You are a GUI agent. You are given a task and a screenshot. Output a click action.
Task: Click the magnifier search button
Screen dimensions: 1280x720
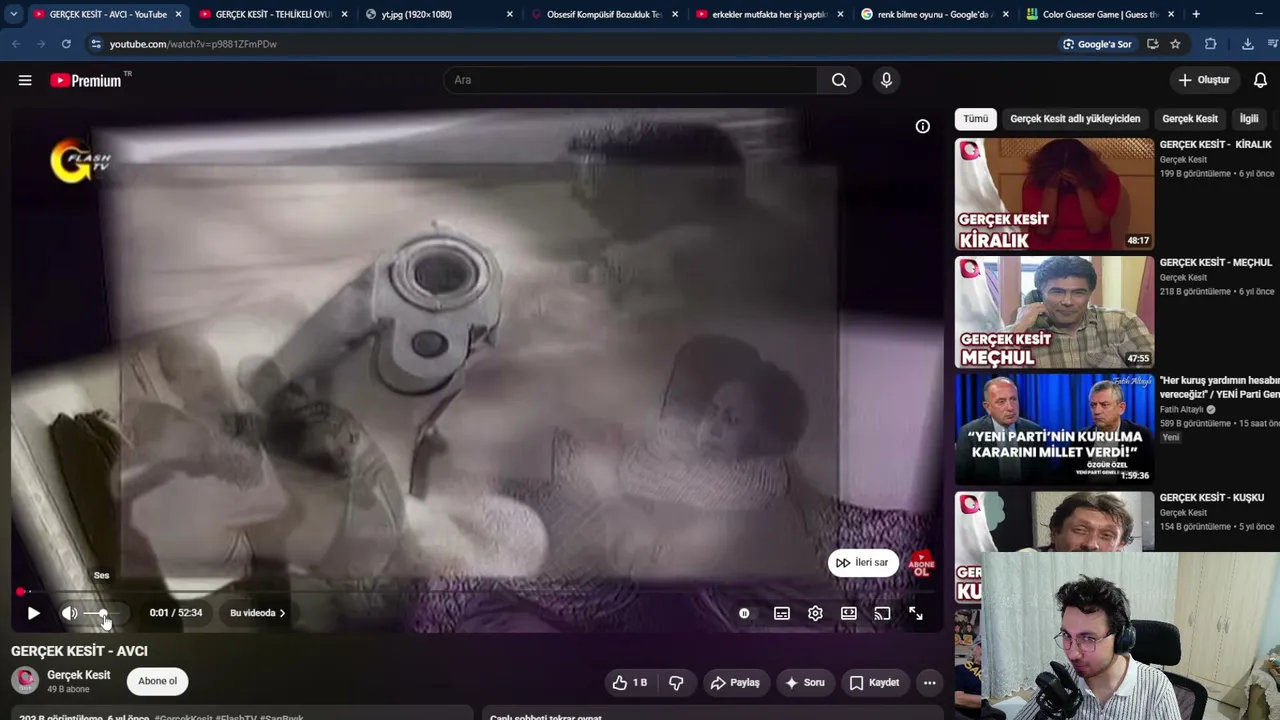(x=839, y=80)
